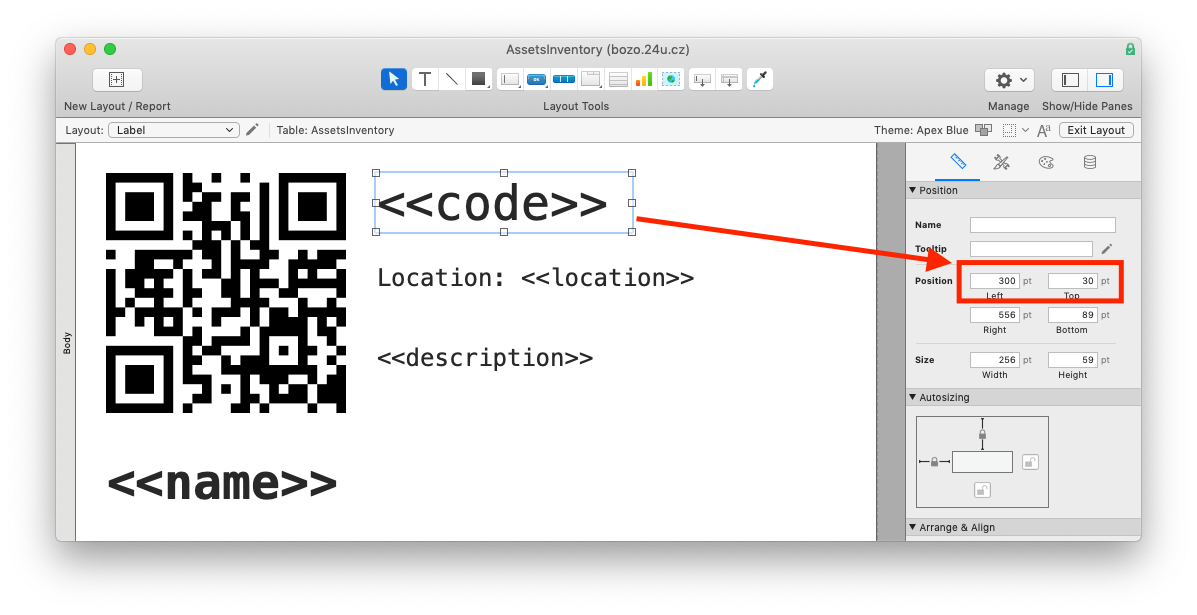
Task: Select the Rectangle shape tool
Action: (x=479, y=79)
